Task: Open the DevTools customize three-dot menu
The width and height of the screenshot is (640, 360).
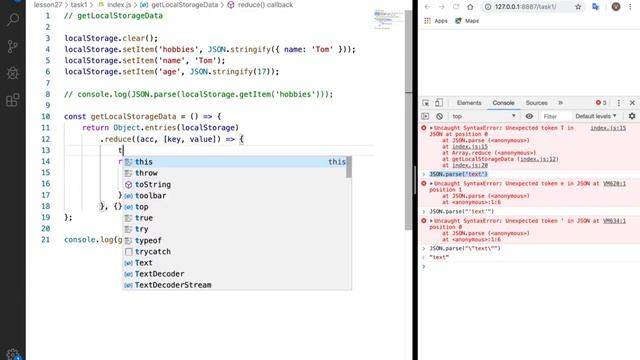Action: coord(619,103)
